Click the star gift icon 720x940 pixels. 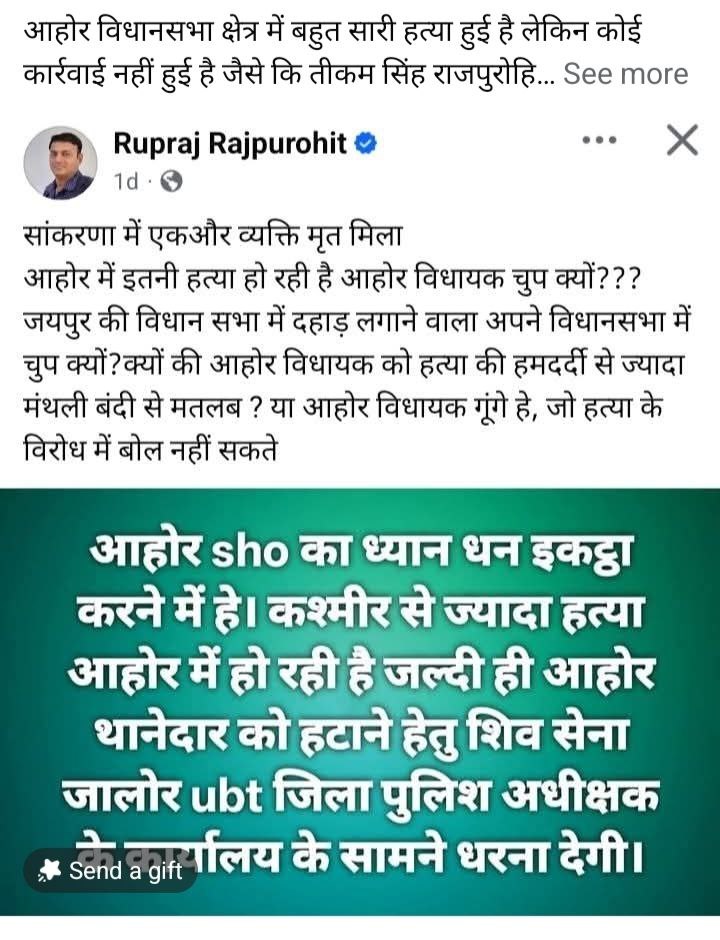point(49,870)
